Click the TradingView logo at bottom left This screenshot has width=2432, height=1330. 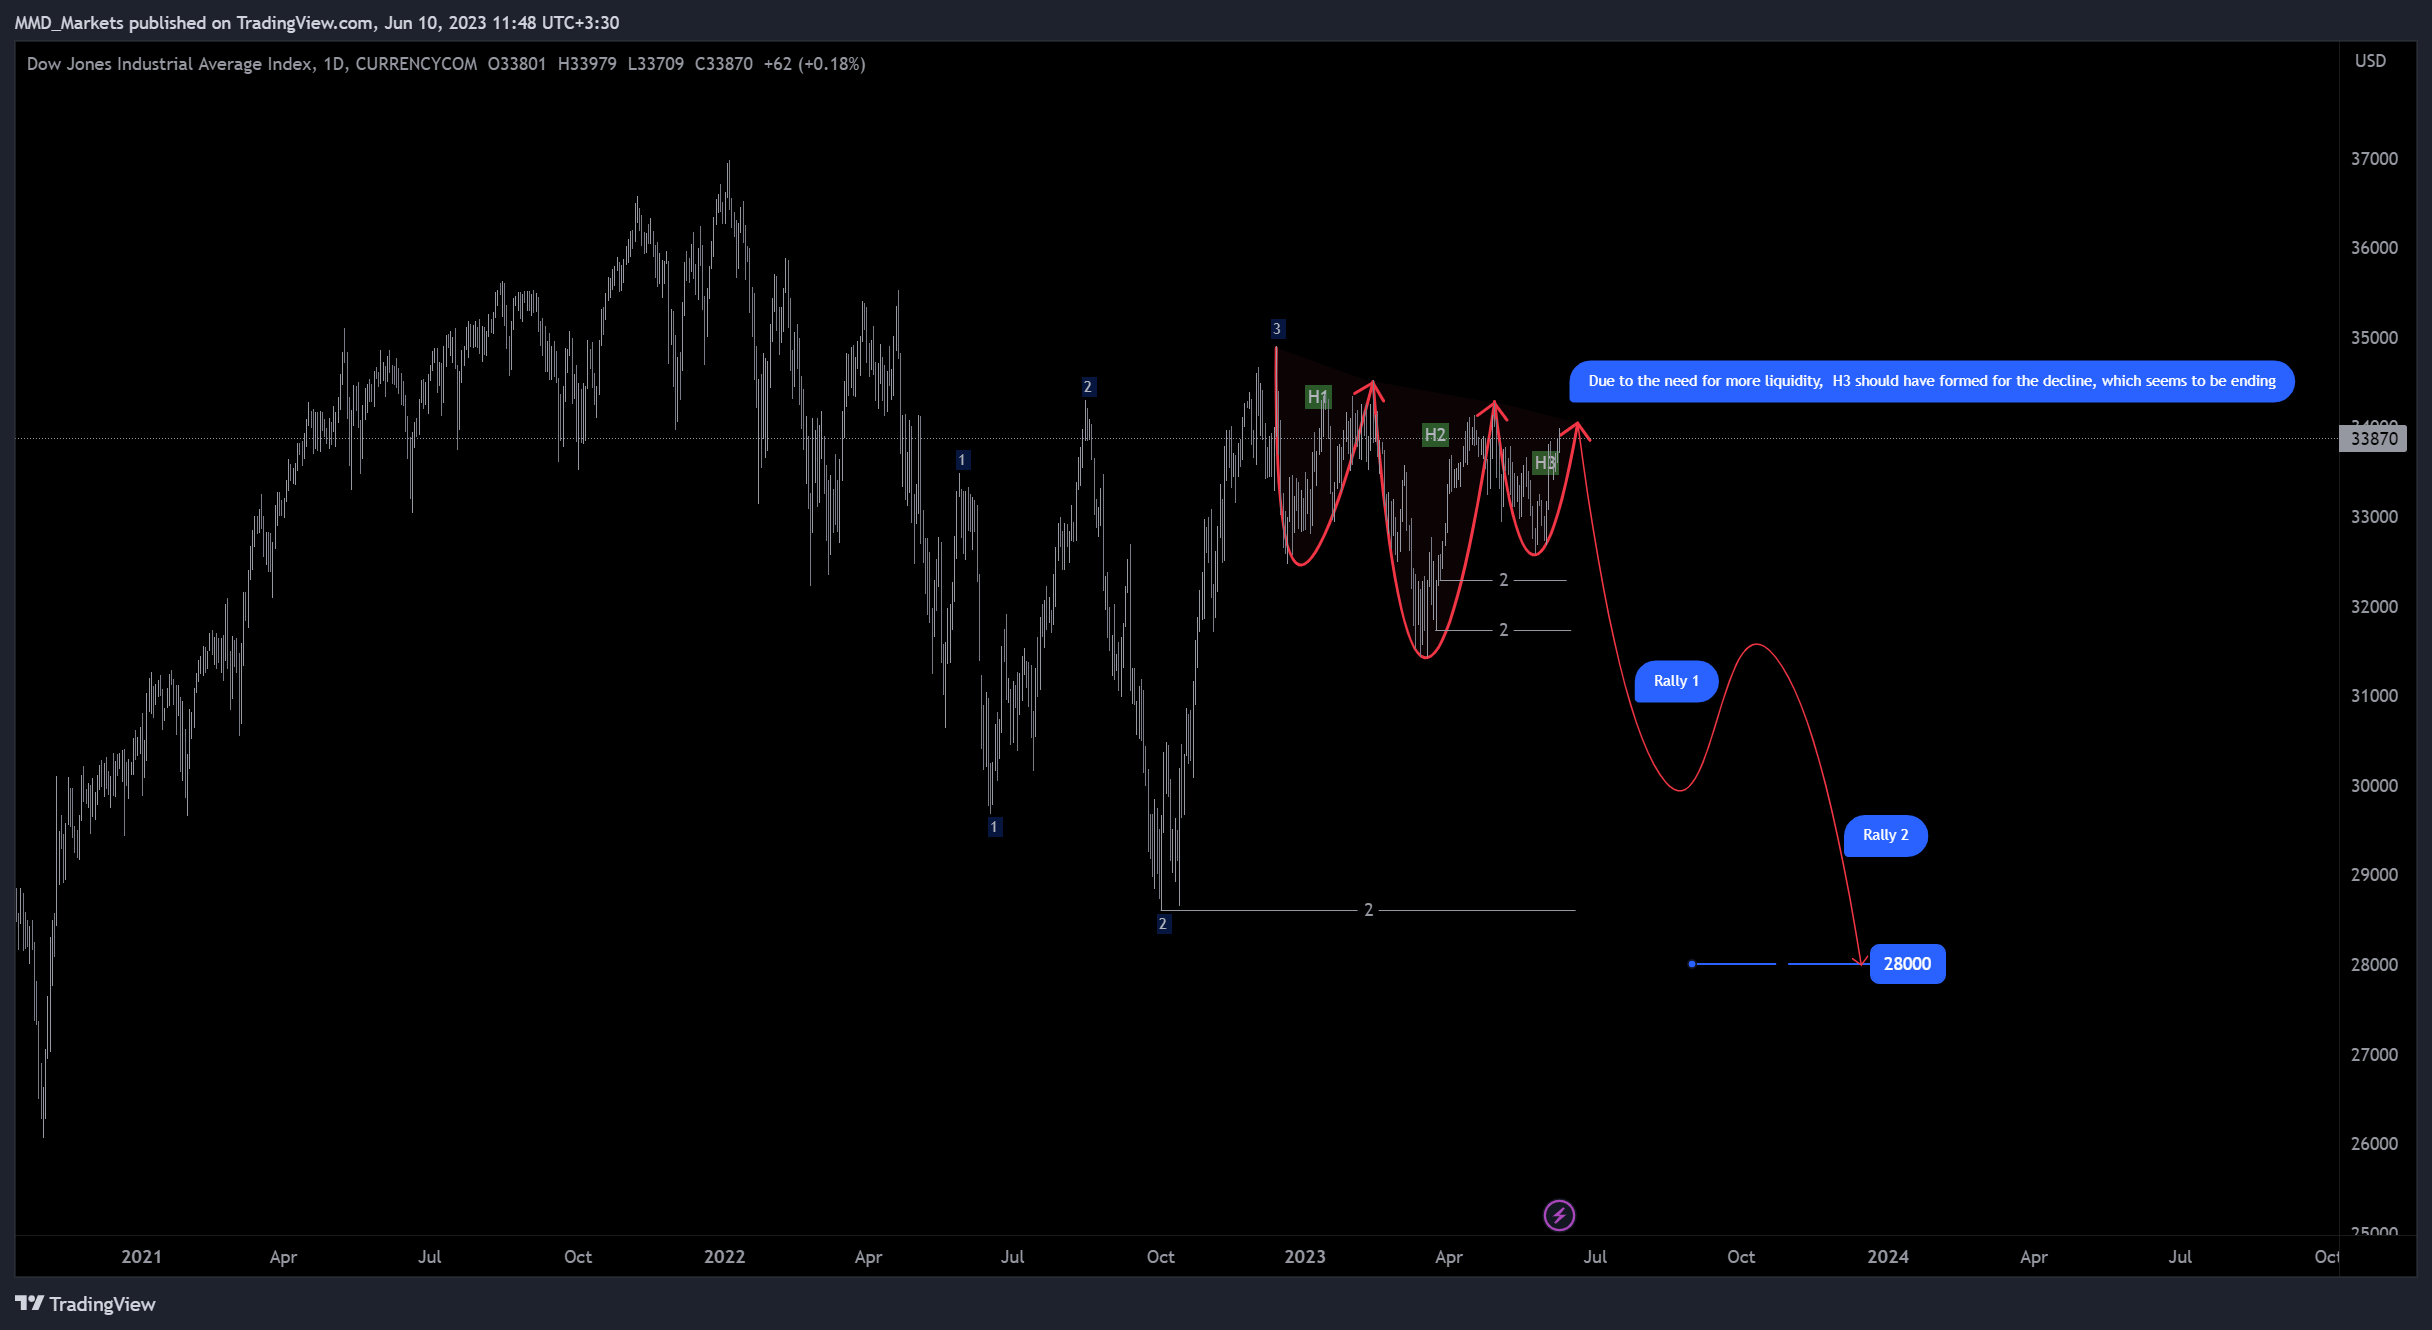[x=85, y=1304]
